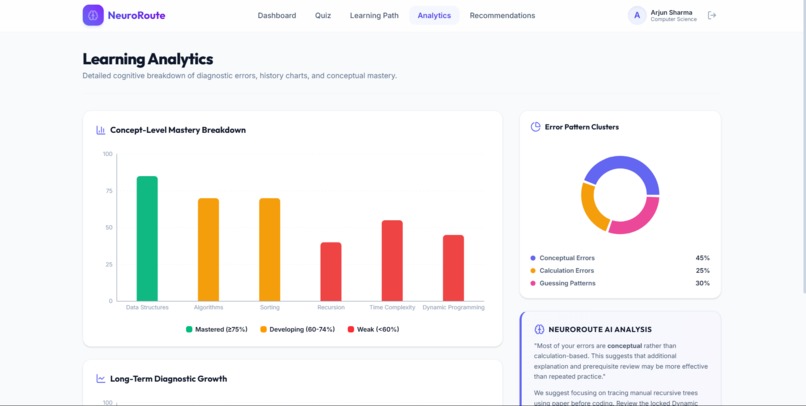
Task: Click the 'Dynamic Programming' axis label
Action: (x=453, y=307)
